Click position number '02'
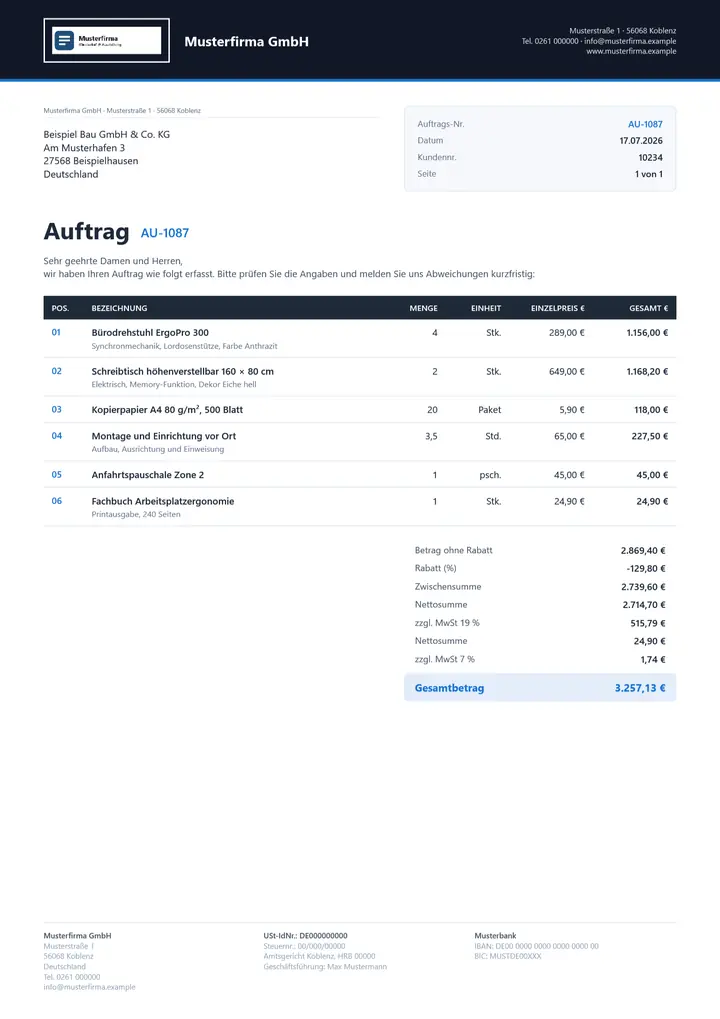720x1019 pixels. coord(57,371)
